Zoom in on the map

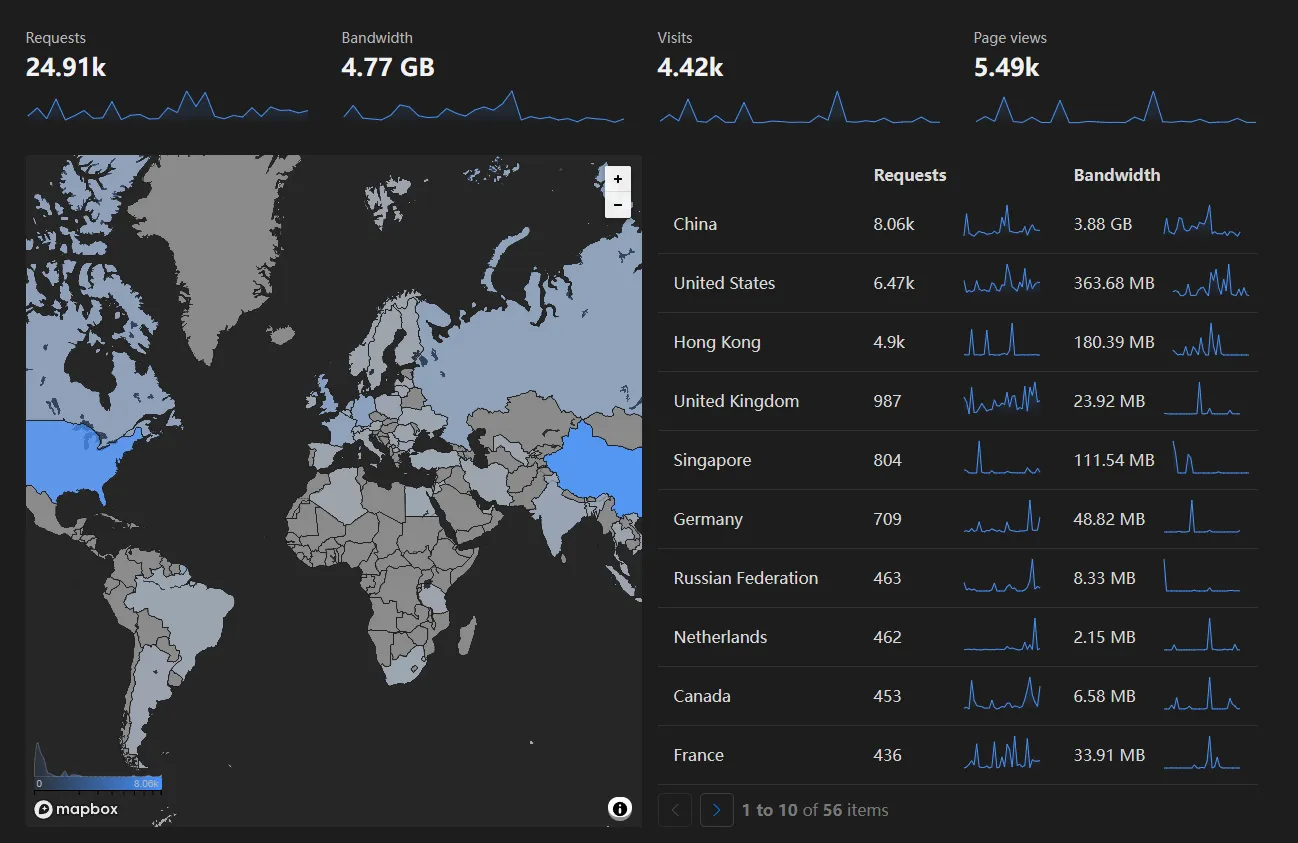click(618, 179)
